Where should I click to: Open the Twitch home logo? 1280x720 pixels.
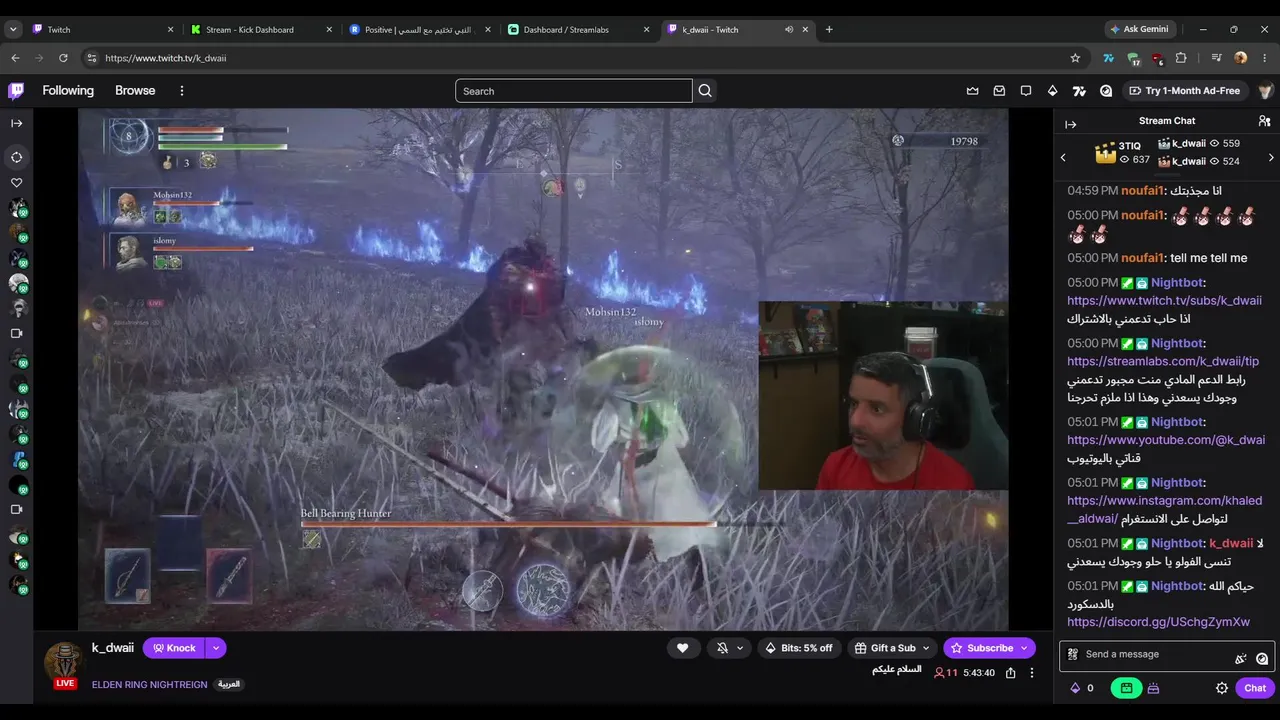tap(16, 91)
